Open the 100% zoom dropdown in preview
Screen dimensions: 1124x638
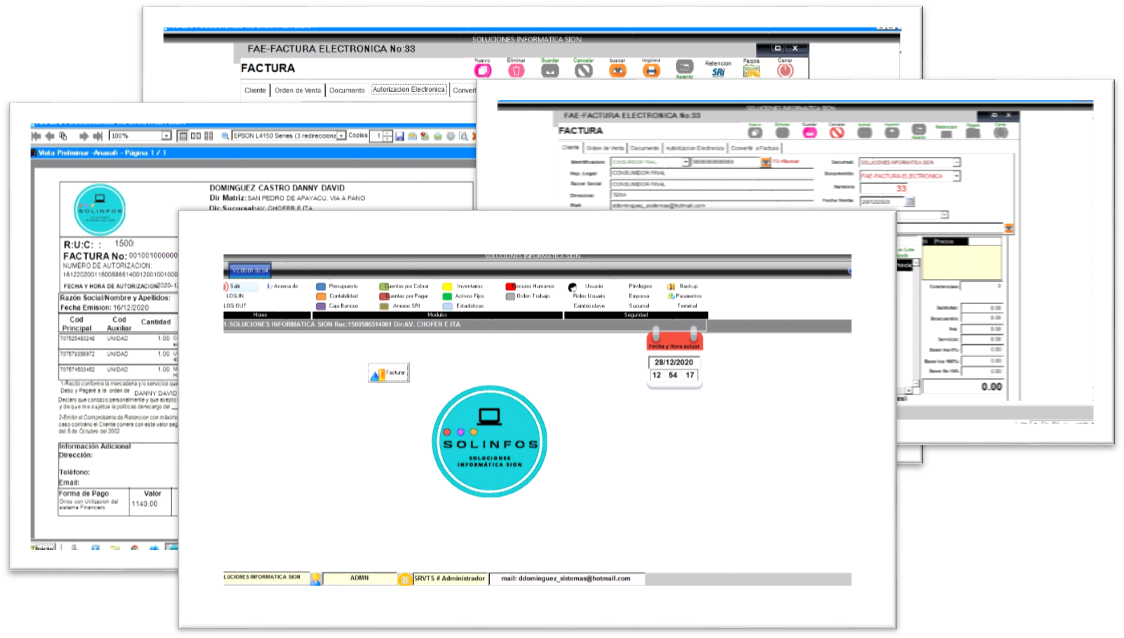point(167,135)
